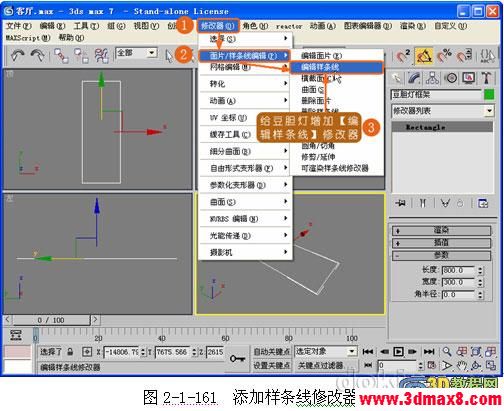Open the MAXScript menu
The image size is (504, 411).
pyautogui.click(x=28, y=38)
